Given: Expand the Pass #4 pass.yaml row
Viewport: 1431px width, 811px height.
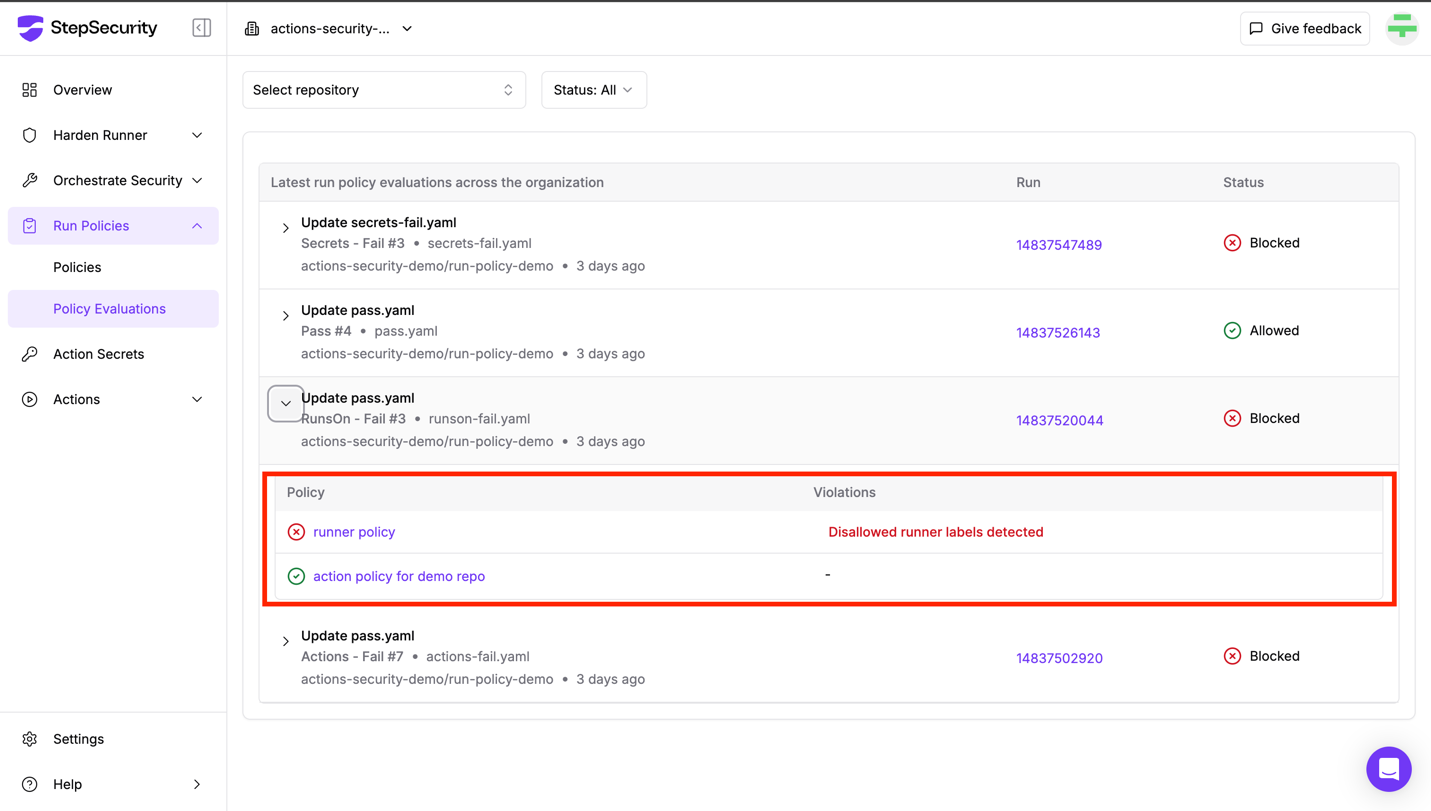Looking at the screenshot, I should click(286, 316).
